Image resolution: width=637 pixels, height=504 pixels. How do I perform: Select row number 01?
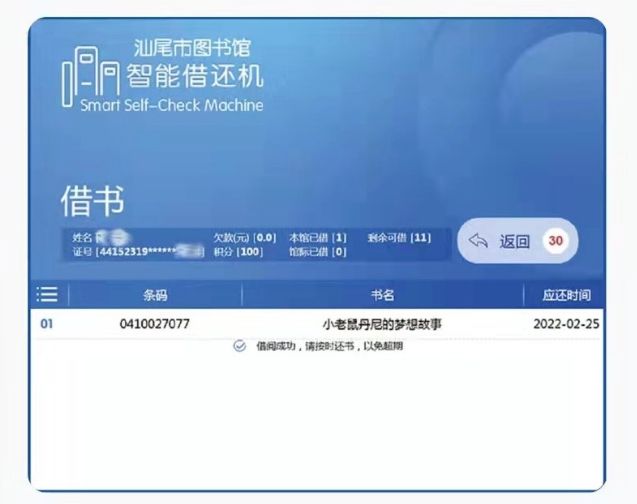pos(47,324)
